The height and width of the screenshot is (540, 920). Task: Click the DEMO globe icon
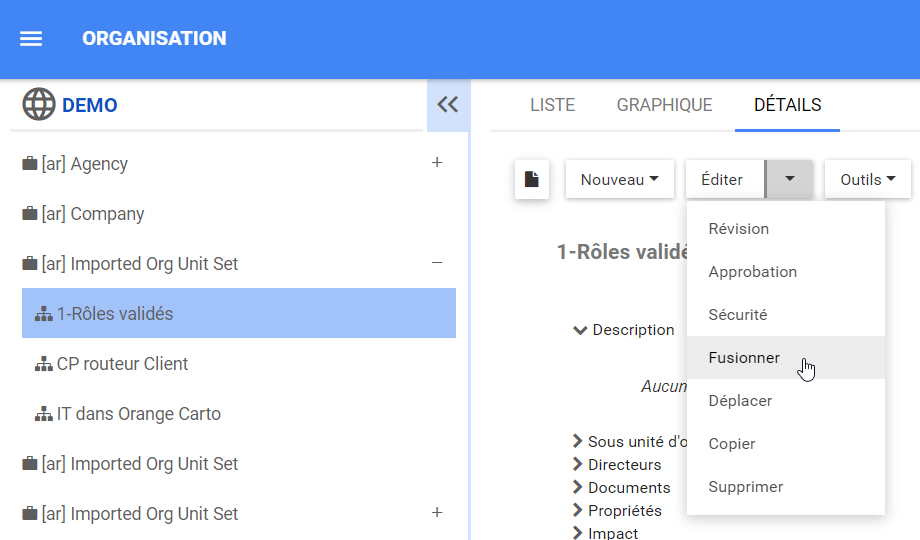39,104
